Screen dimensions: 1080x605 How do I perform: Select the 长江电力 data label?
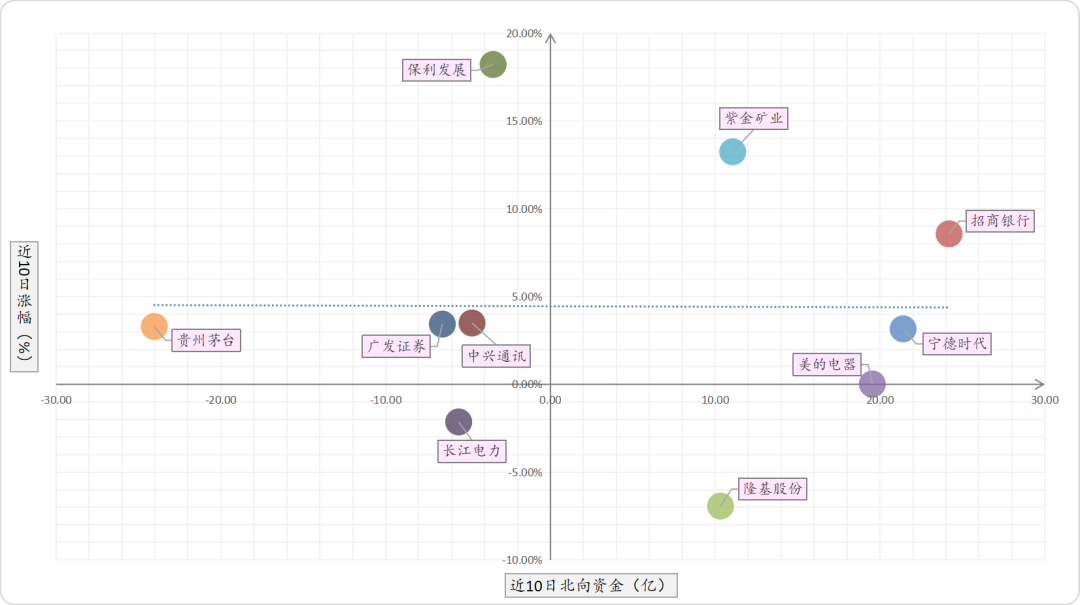(472, 451)
